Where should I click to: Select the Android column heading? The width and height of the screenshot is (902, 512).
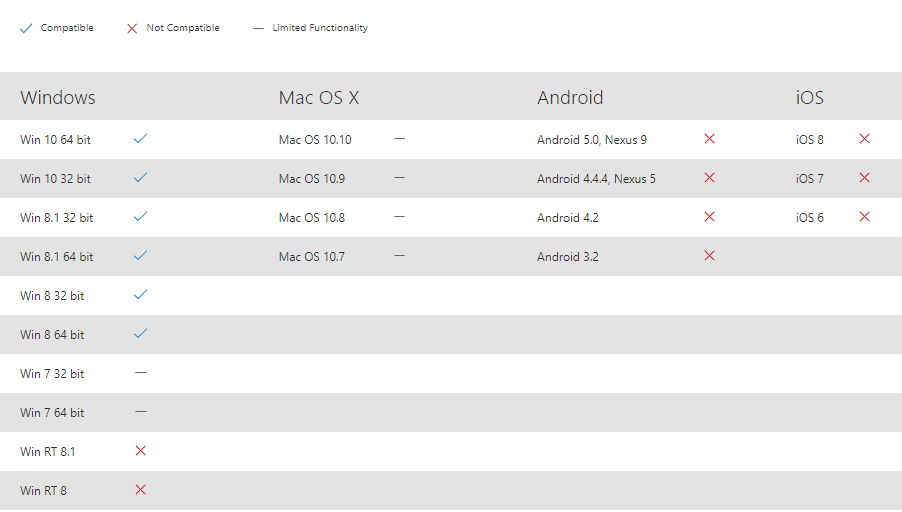[570, 97]
